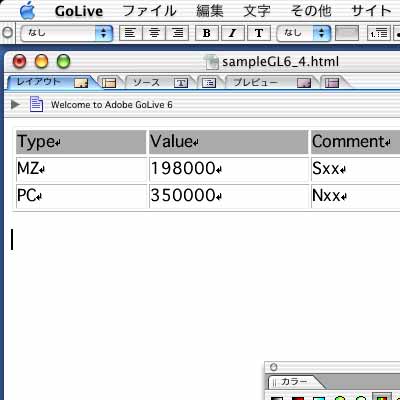Image resolution: width=400 pixels, height=400 pixels.
Task: Click the center align toolbar icon
Action: click(154, 33)
